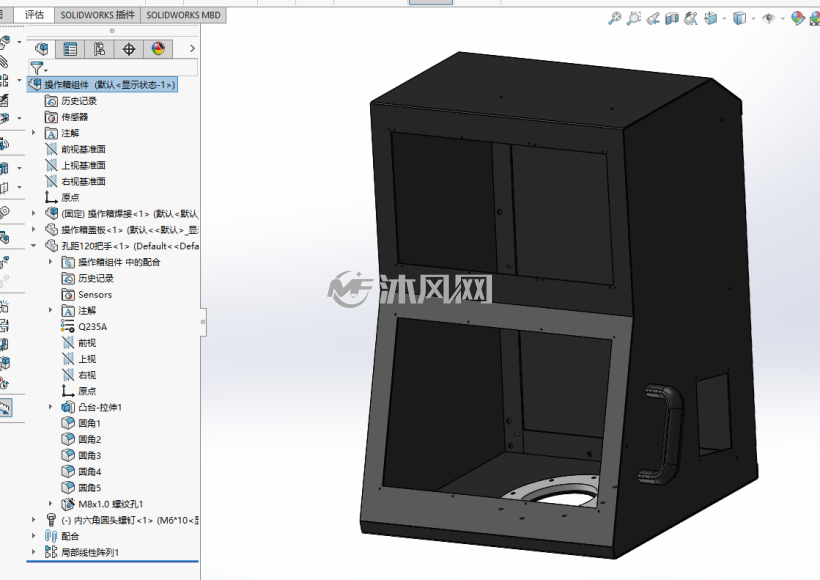Open the ConfigurationManager tab icon
This screenshot has height=580, width=820.
coord(99,49)
